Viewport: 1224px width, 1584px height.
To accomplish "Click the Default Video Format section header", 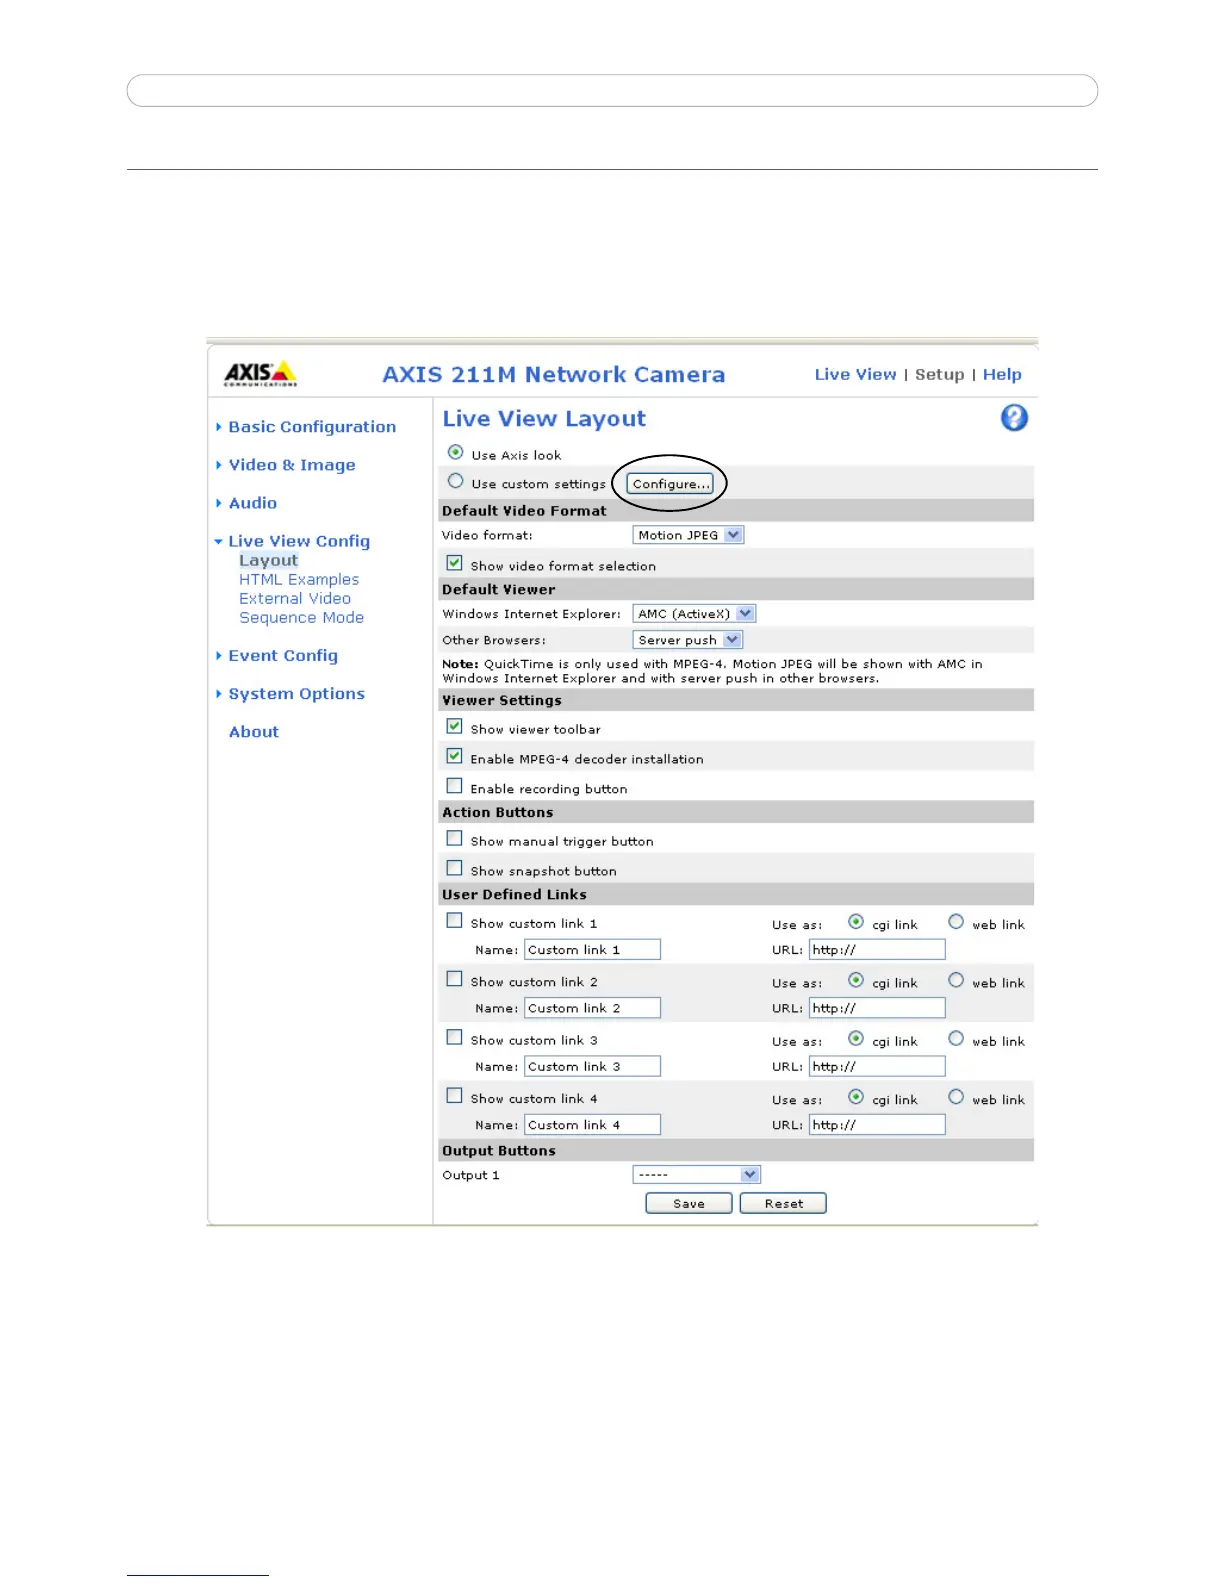I will point(736,511).
